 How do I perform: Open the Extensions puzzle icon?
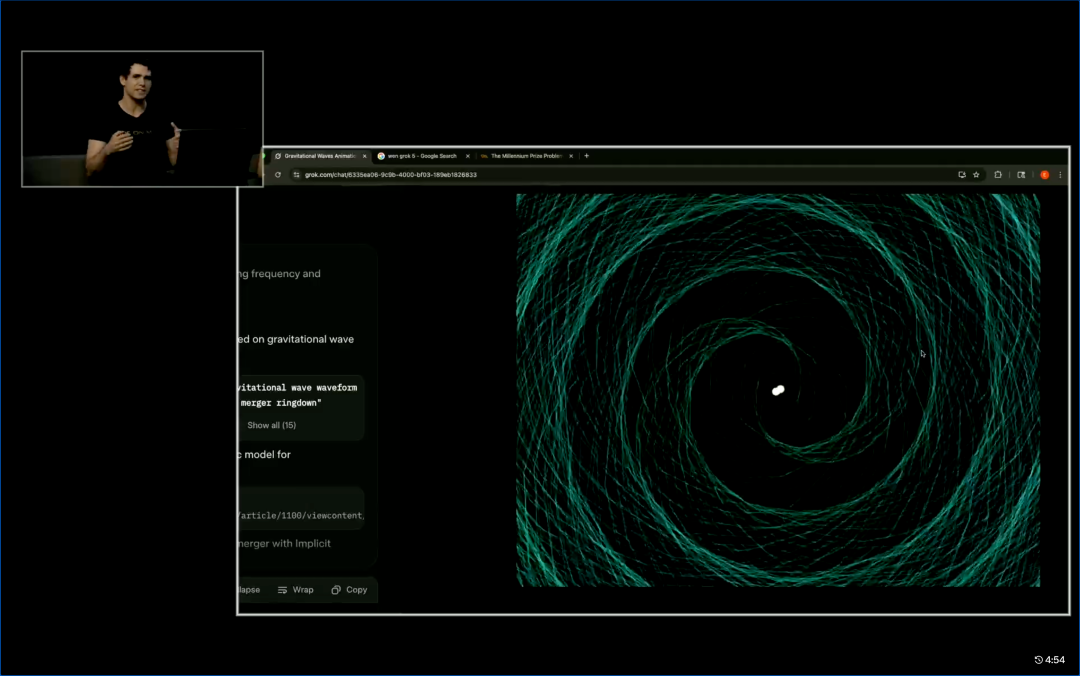click(x=998, y=175)
